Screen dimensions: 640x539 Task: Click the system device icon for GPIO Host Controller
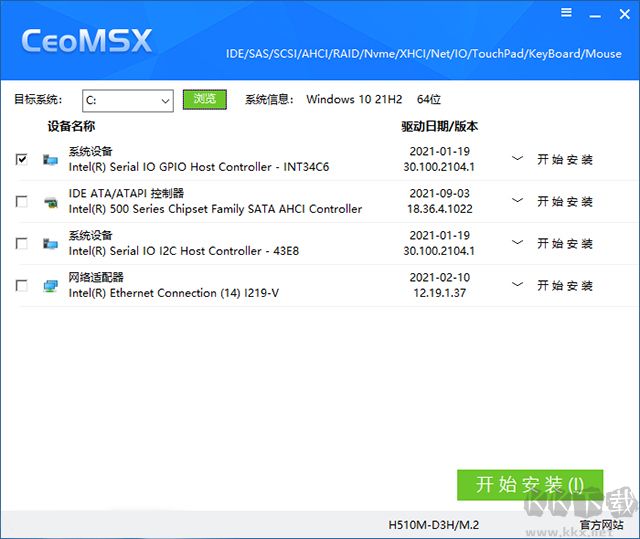pos(50,160)
